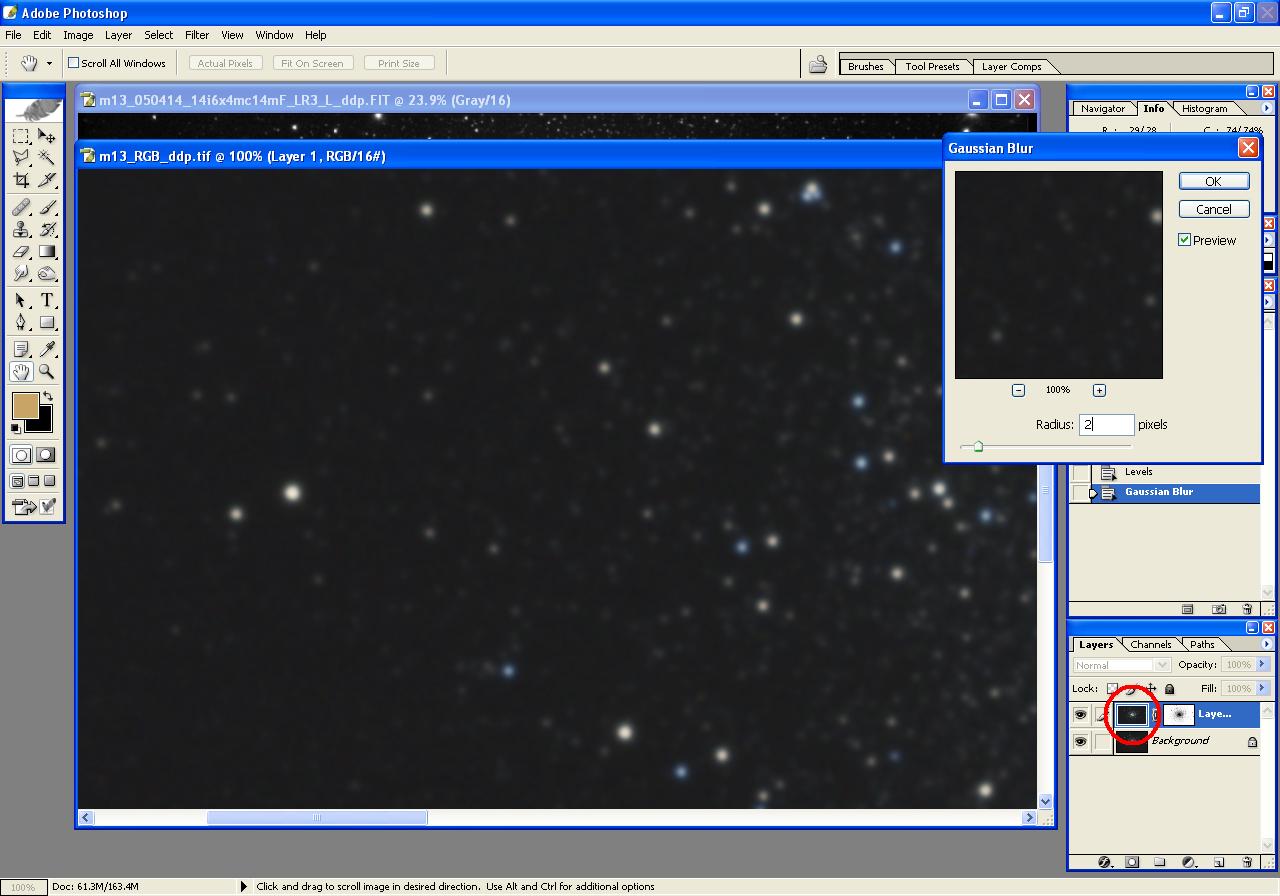The height and width of the screenshot is (896, 1280).
Task: Delete layer using trash icon
Action: point(1247,862)
